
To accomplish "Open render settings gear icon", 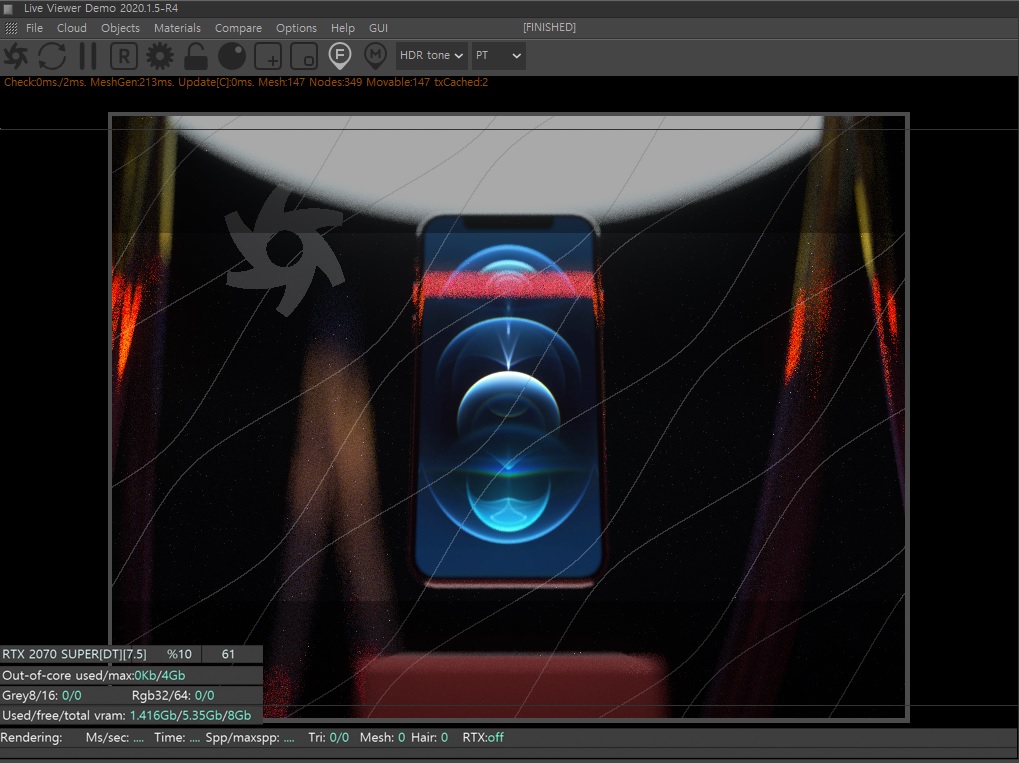I will coord(160,56).
